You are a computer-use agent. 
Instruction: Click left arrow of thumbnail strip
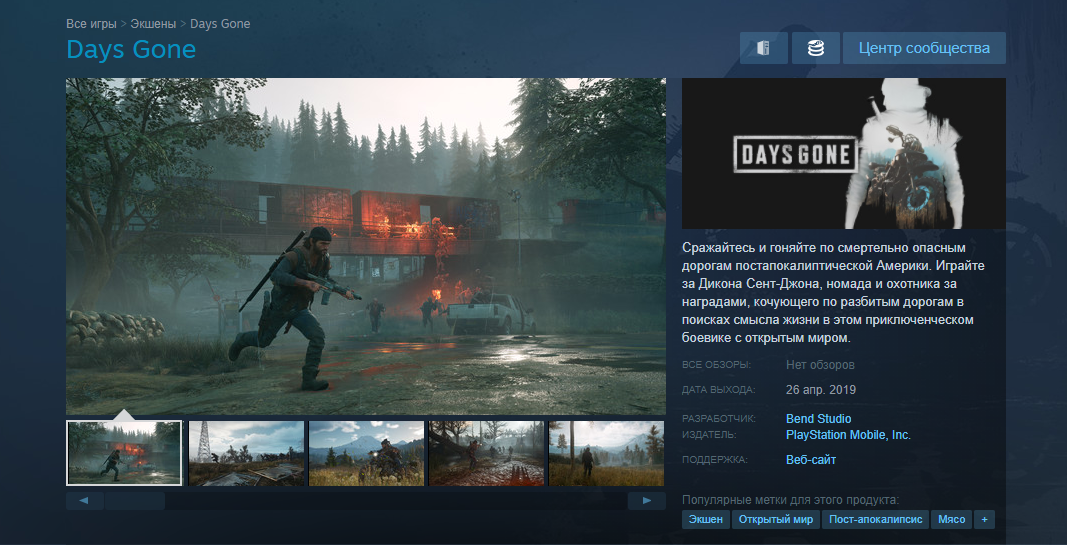84,501
